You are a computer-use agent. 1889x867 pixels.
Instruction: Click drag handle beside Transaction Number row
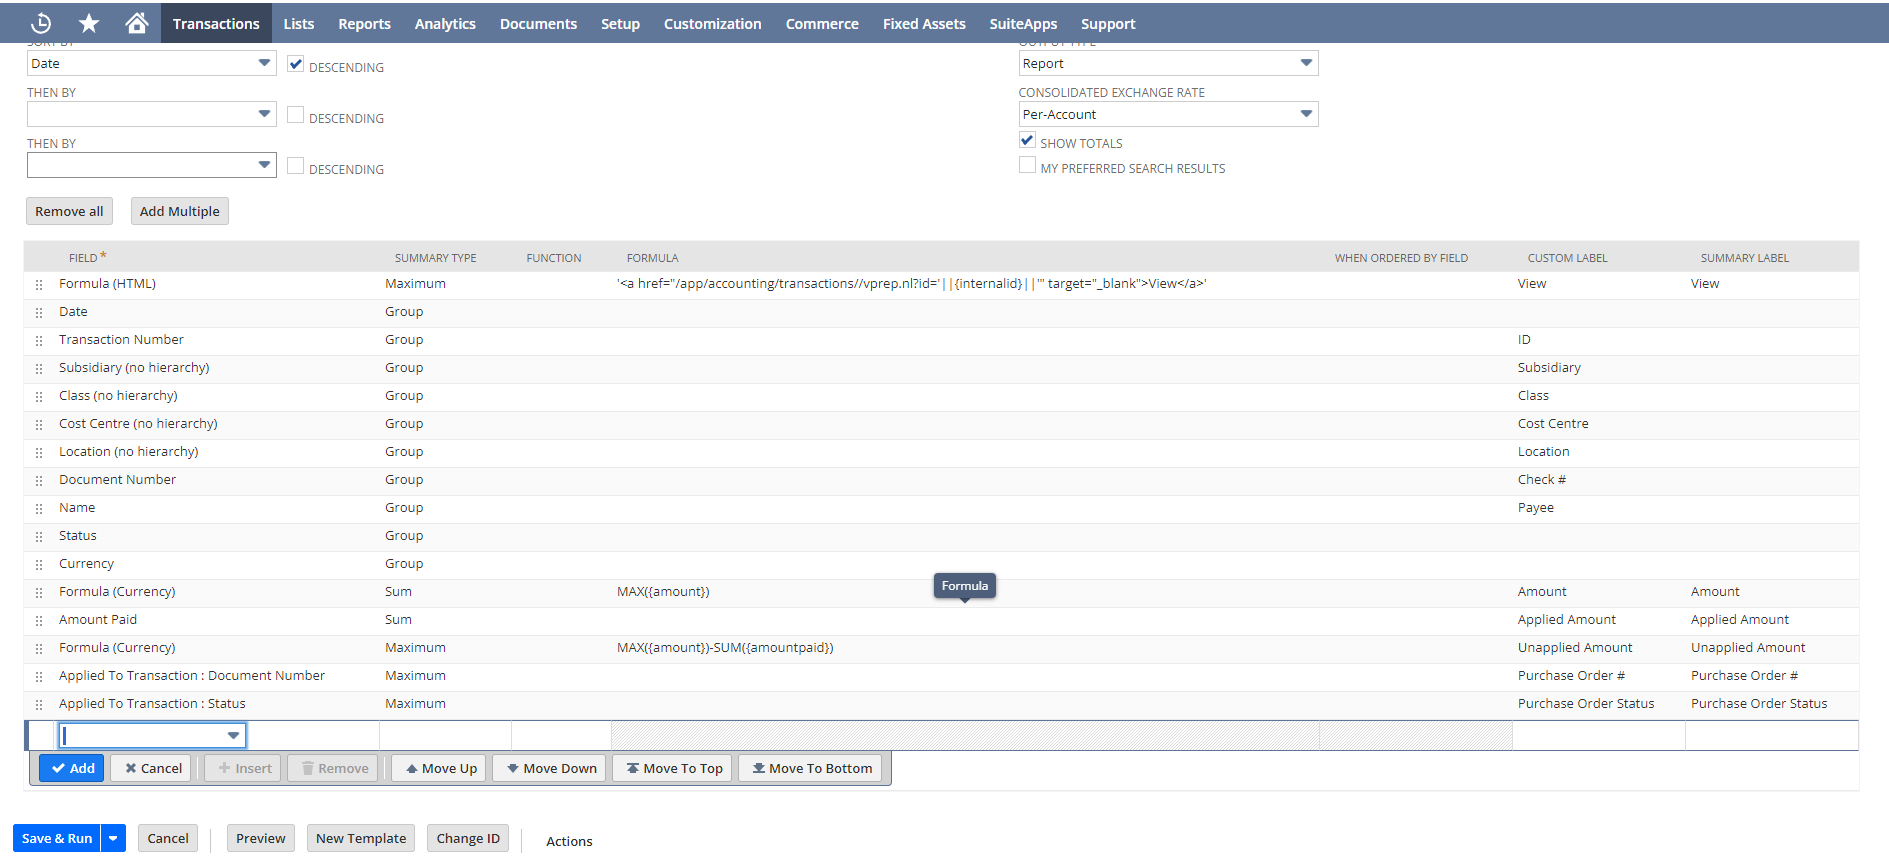click(x=39, y=341)
